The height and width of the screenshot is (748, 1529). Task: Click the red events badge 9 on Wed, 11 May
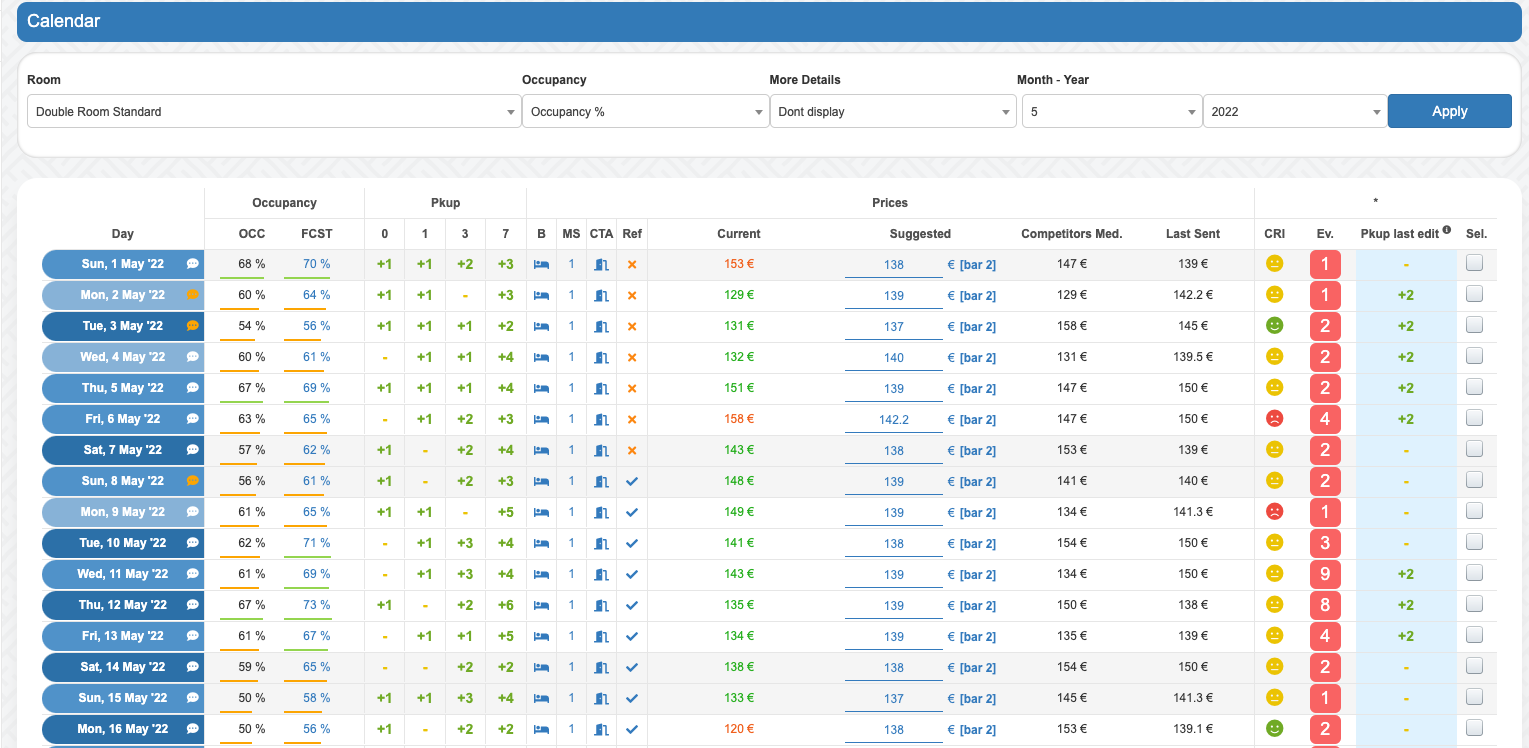pyautogui.click(x=1325, y=574)
